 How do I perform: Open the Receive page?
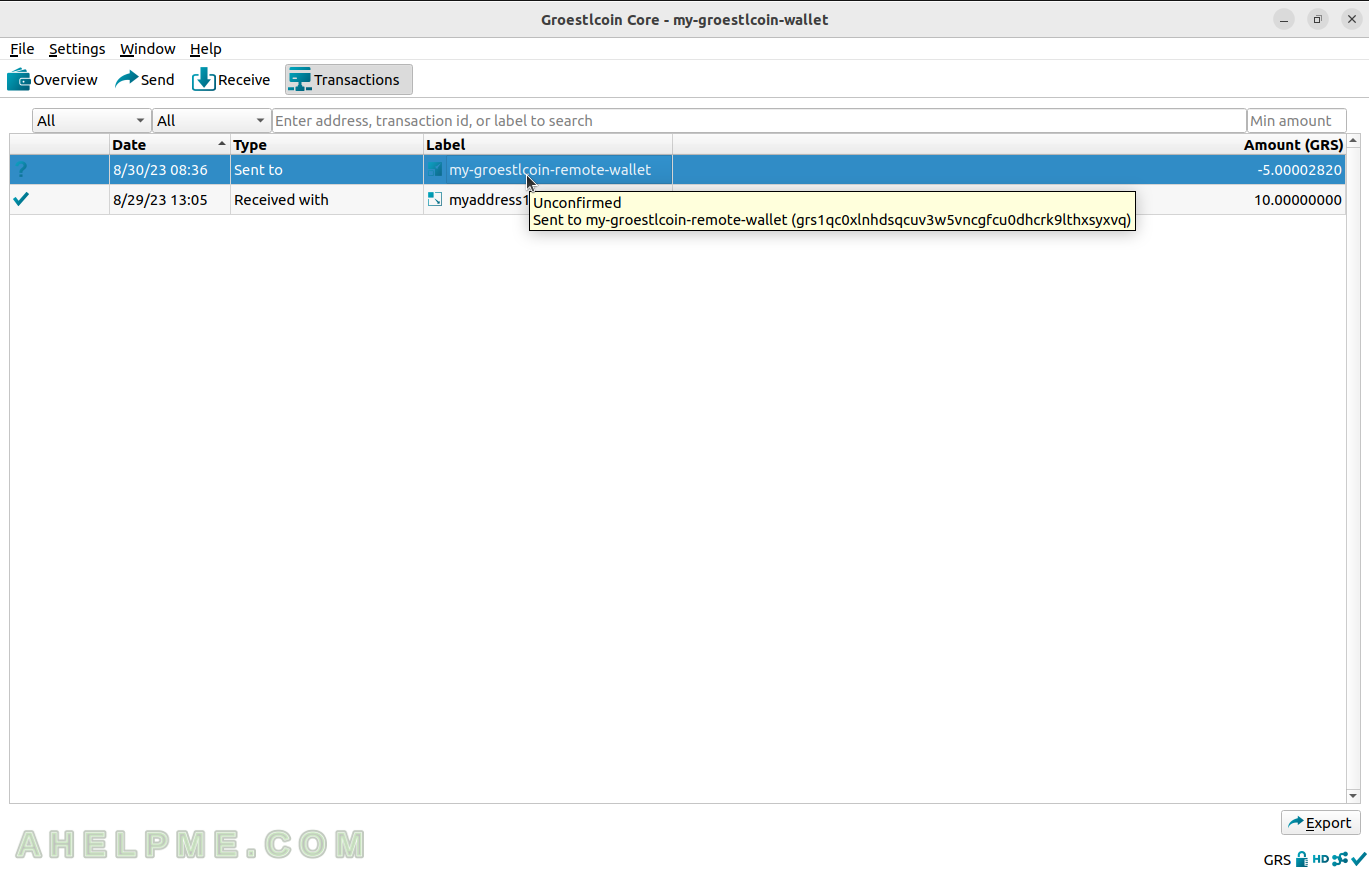tap(231, 80)
